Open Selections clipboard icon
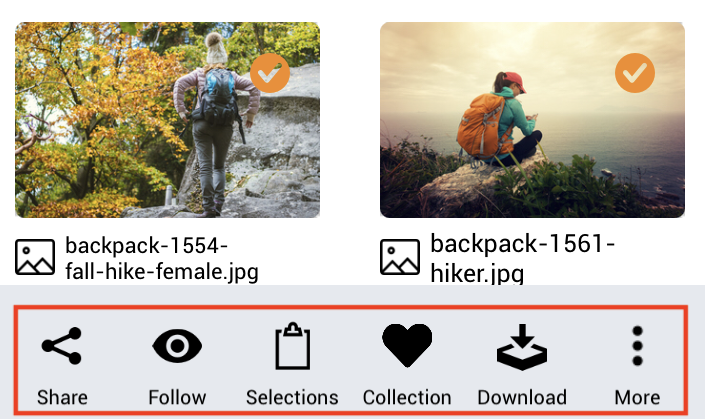This screenshot has height=419, width=705. tap(293, 345)
